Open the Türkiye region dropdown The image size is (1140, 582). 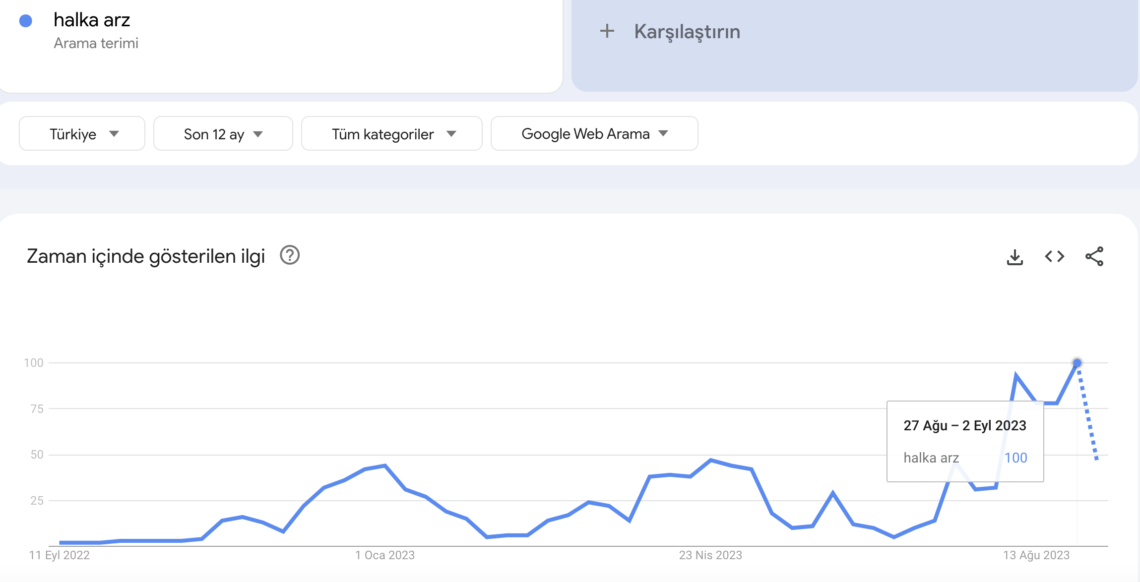click(x=82, y=134)
